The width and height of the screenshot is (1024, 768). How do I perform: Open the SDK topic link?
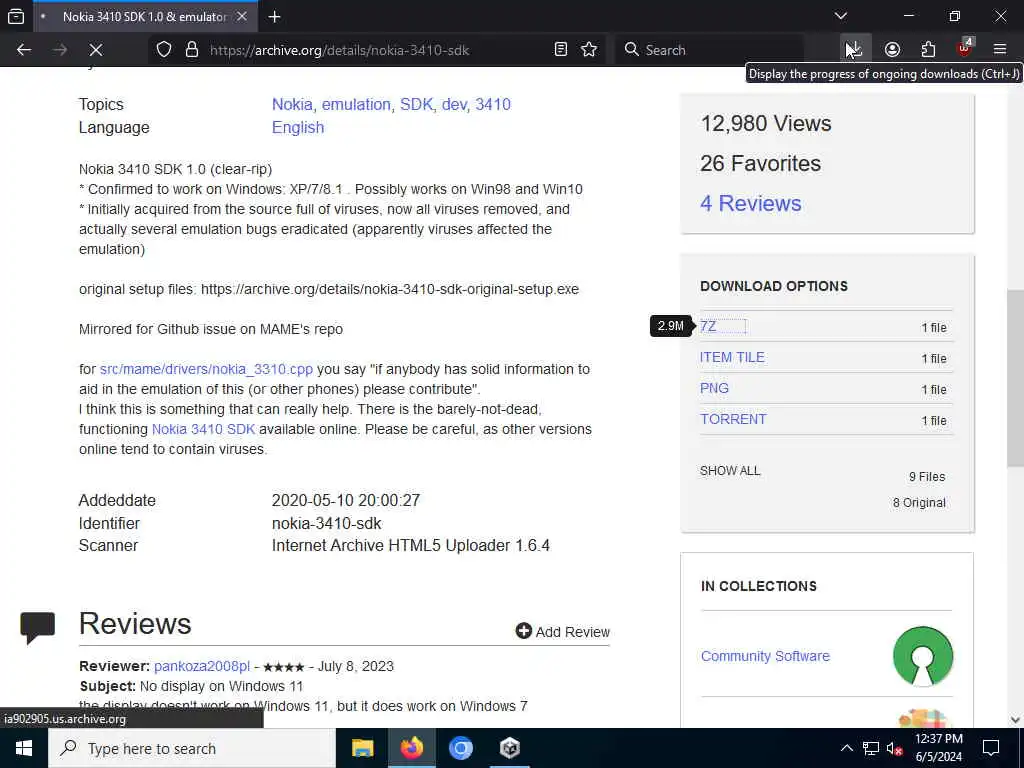point(416,104)
